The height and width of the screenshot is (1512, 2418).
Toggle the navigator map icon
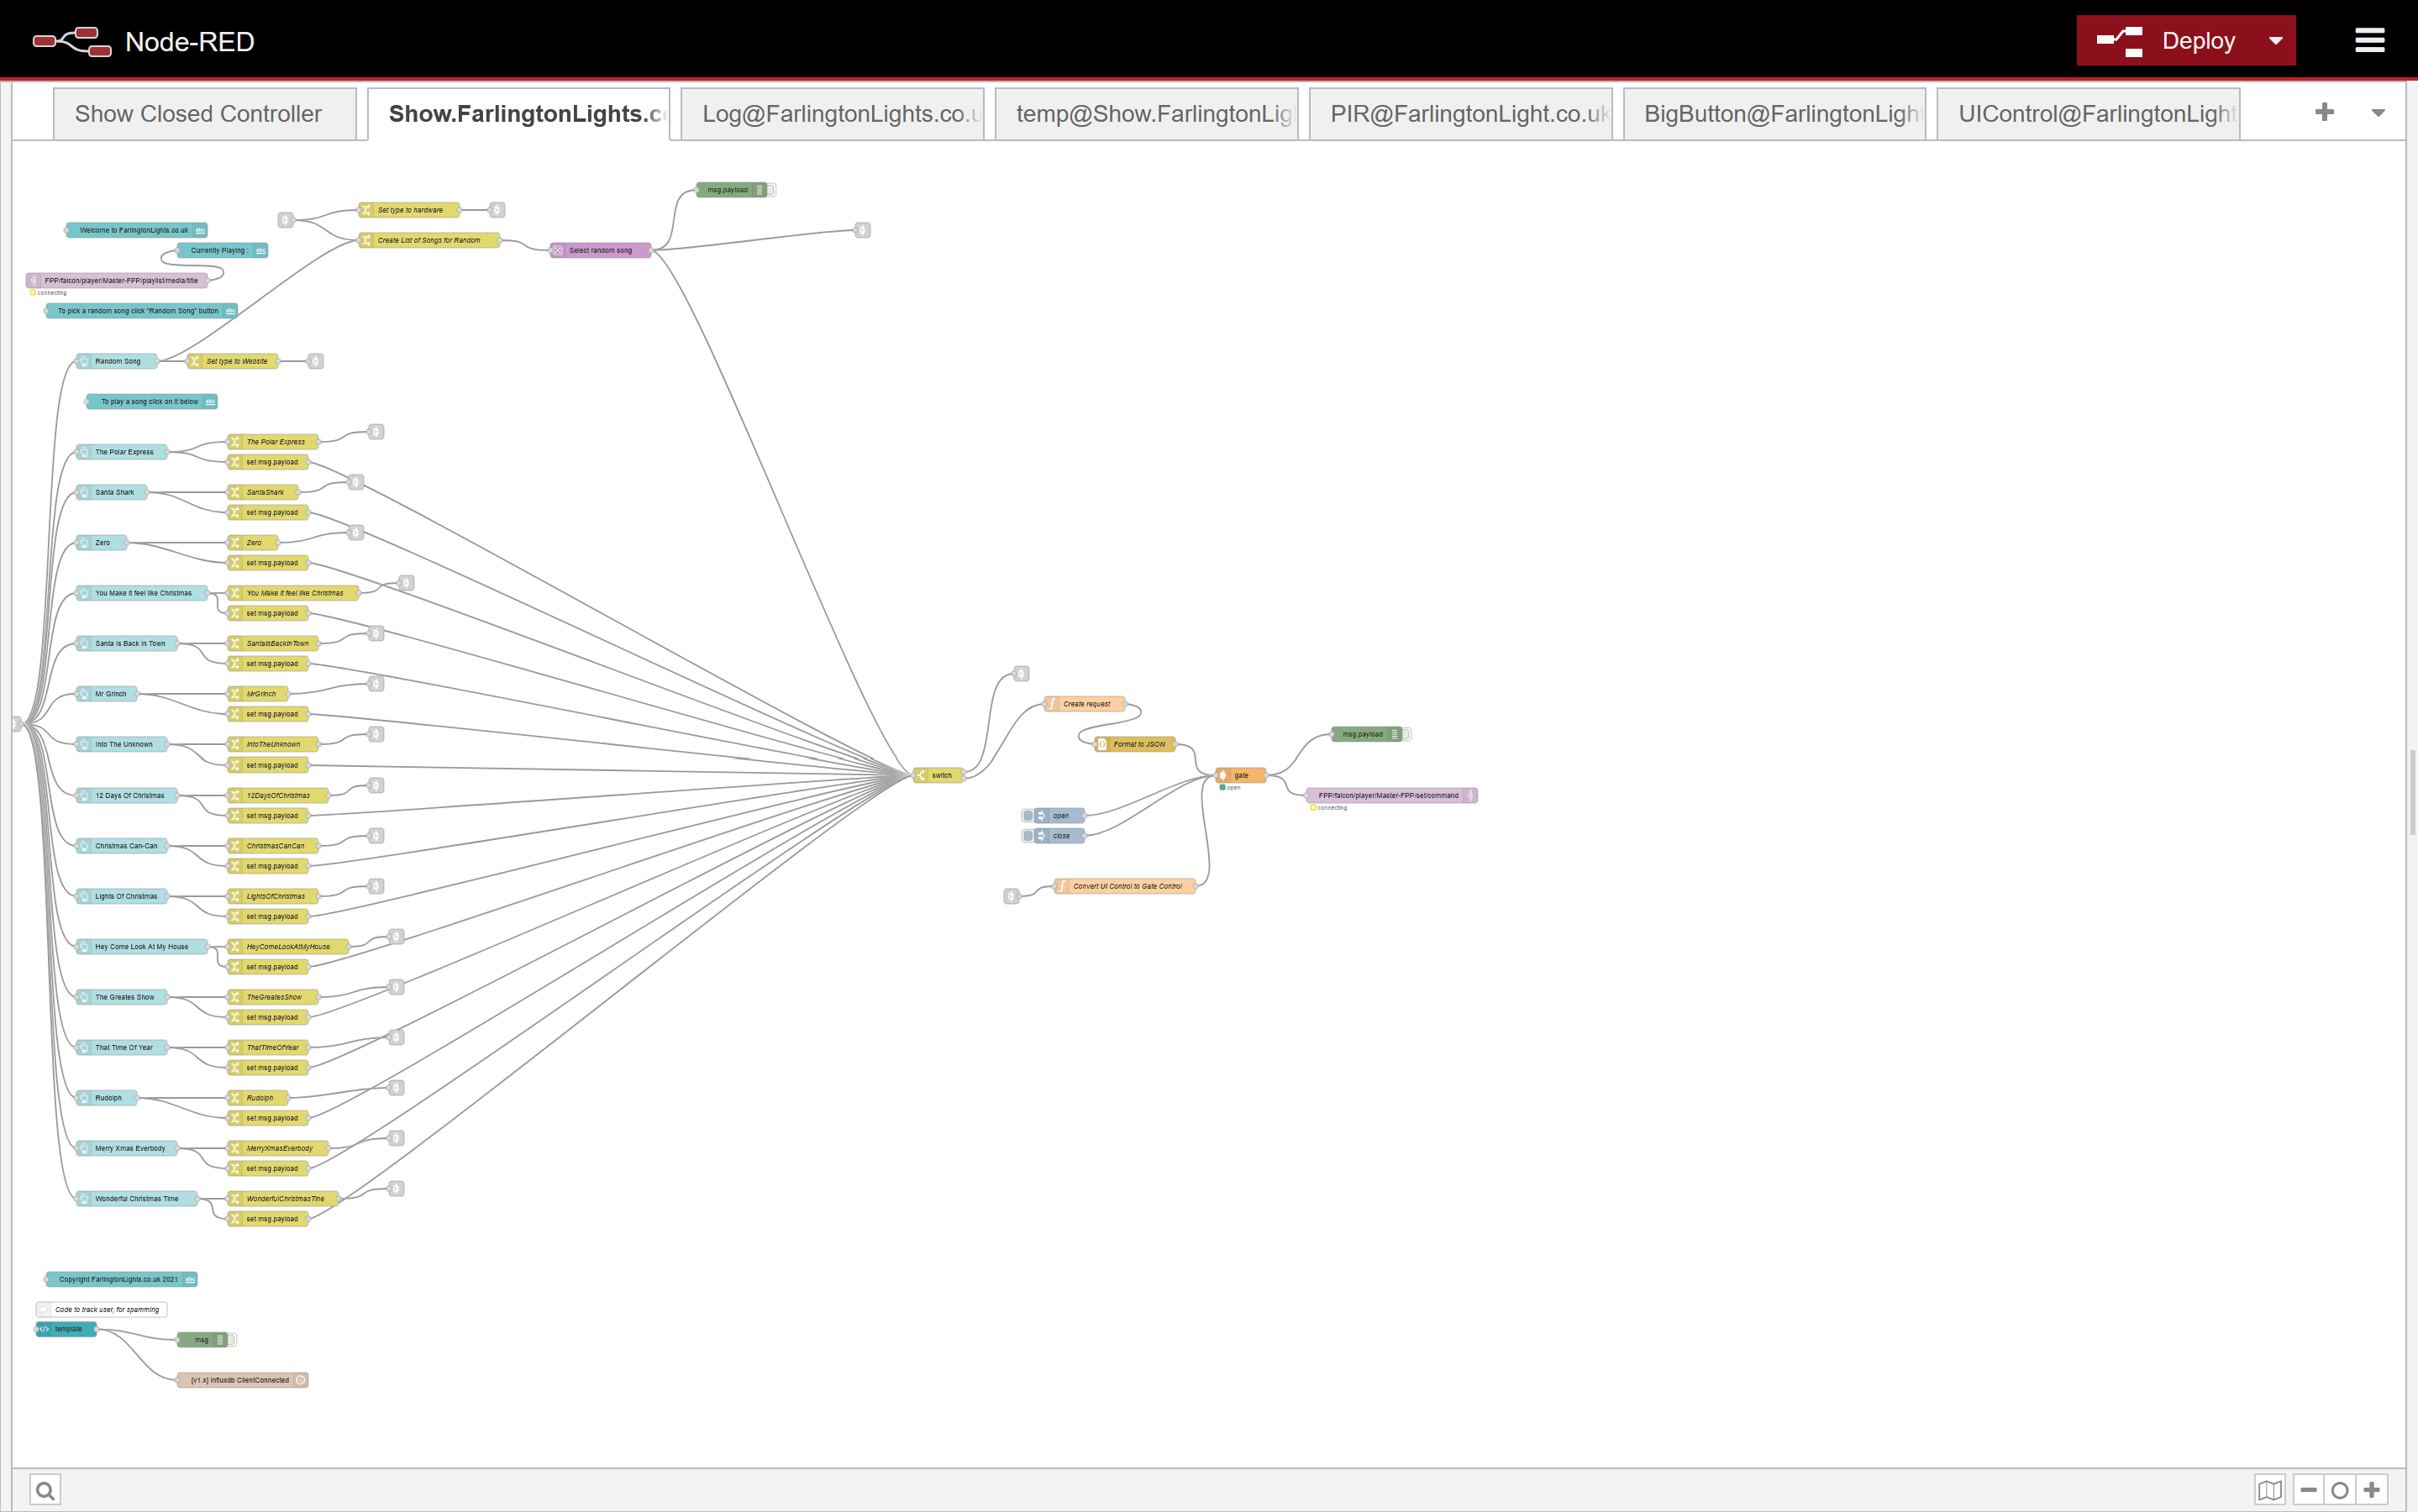[x=2269, y=1490]
